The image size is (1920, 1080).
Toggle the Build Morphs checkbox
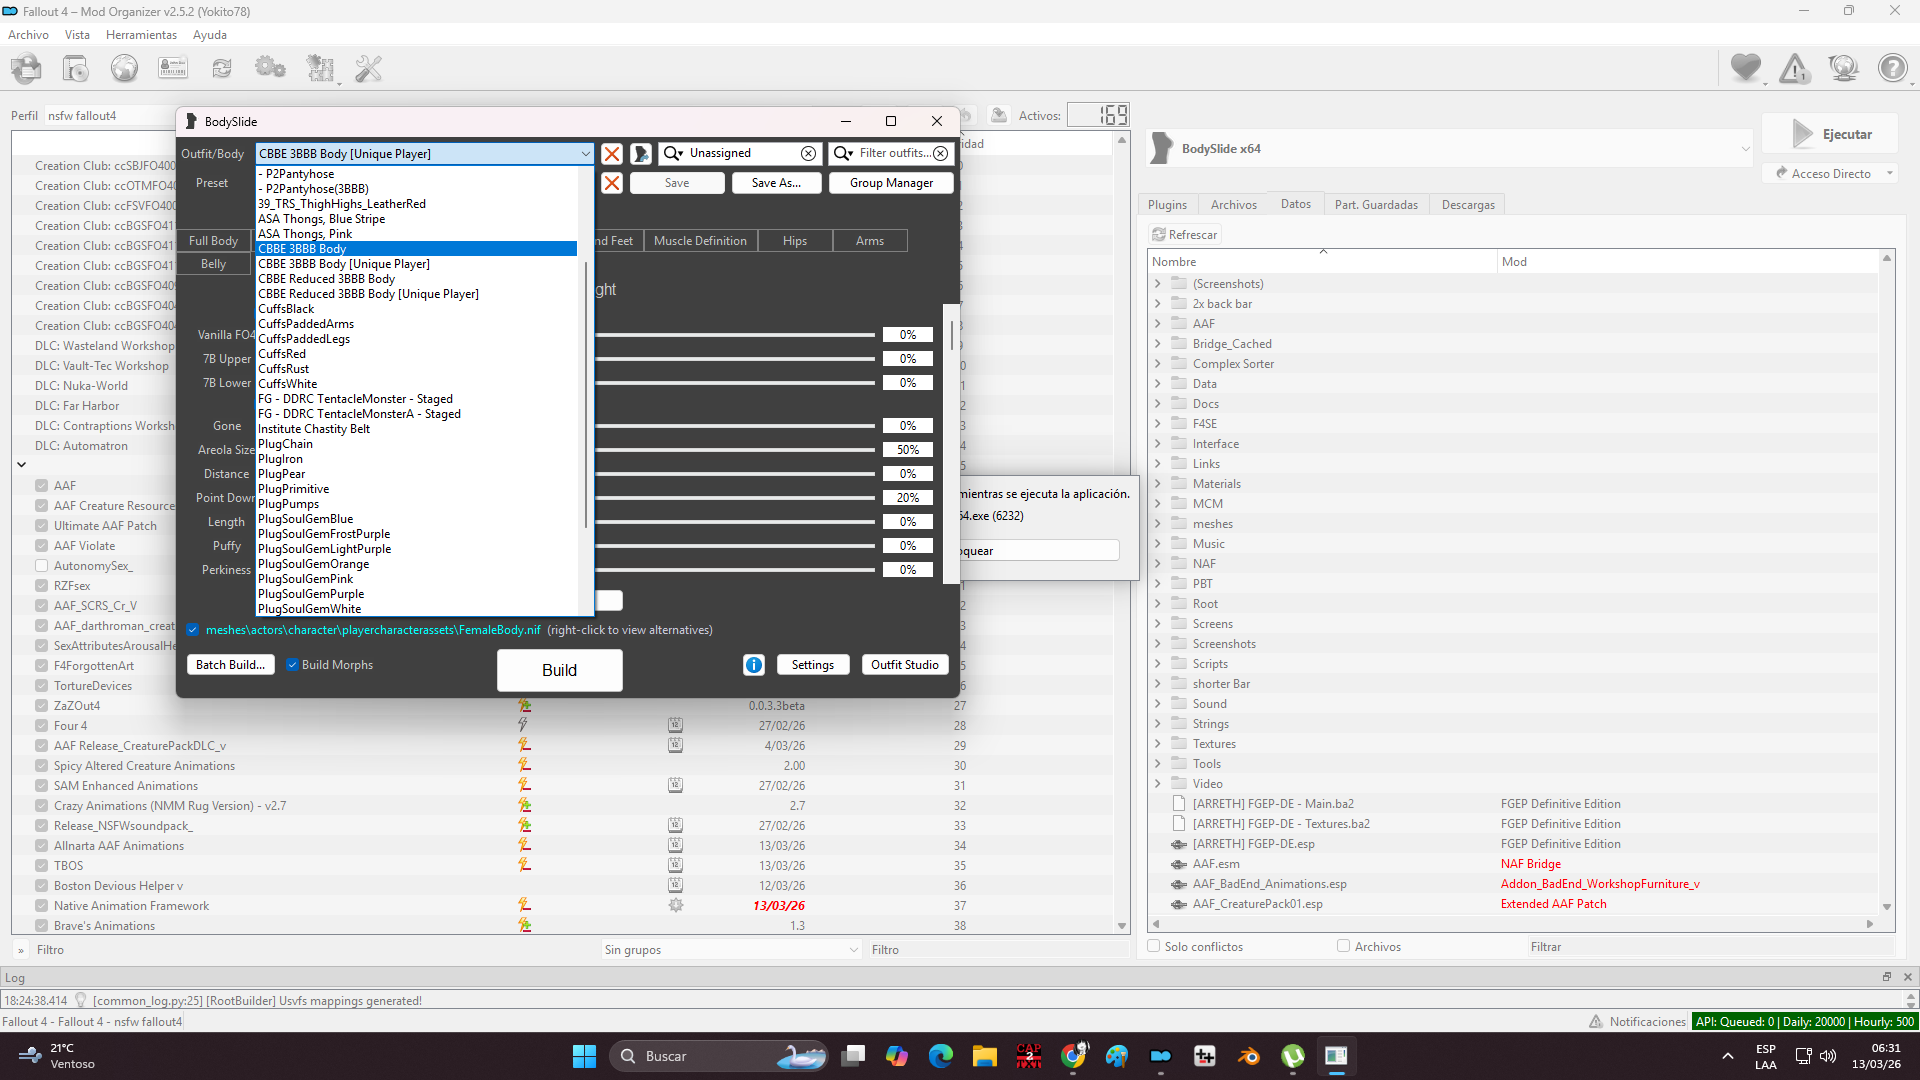[293, 665]
